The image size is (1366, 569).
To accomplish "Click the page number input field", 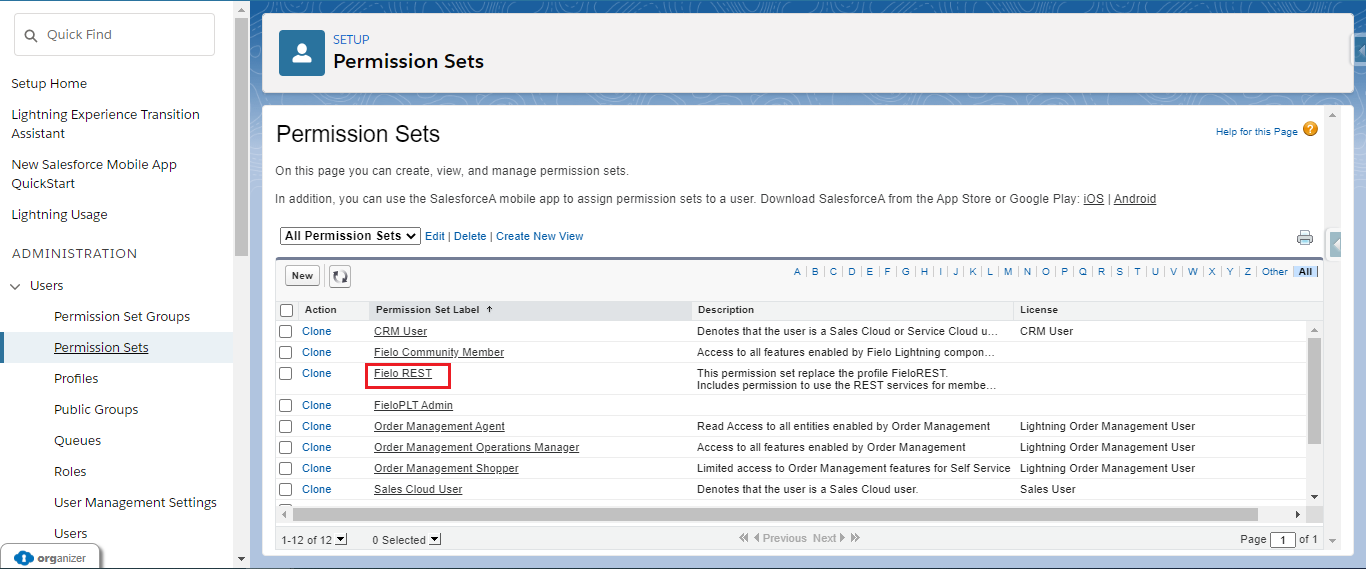I will coord(1282,539).
